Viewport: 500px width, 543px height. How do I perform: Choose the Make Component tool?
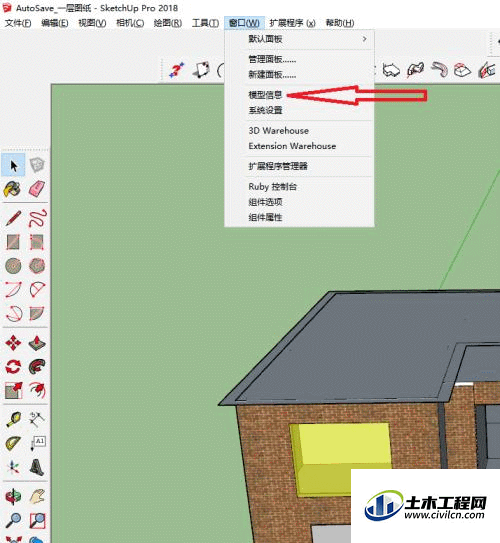click(x=37, y=166)
